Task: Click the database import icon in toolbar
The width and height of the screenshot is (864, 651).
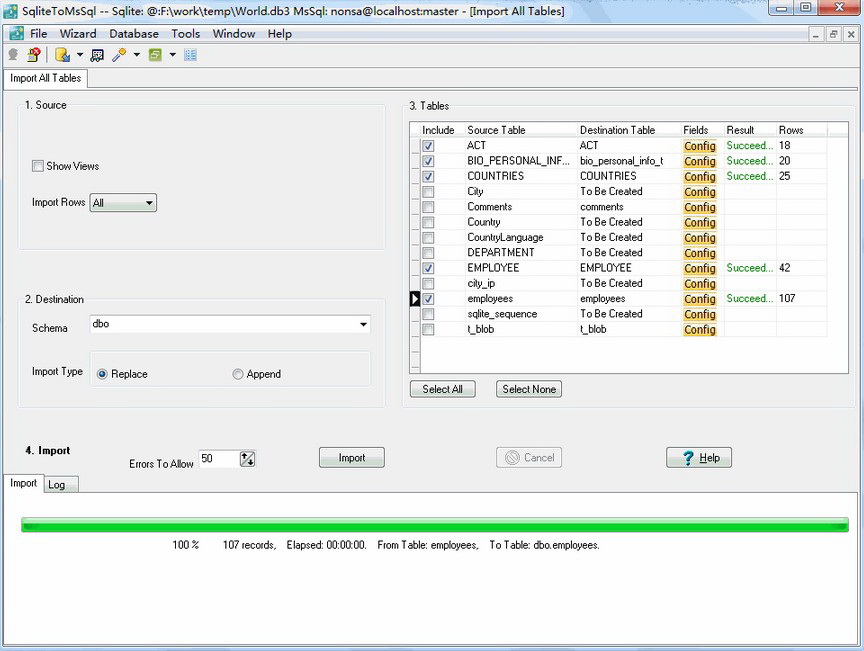Action: point(62,55)
